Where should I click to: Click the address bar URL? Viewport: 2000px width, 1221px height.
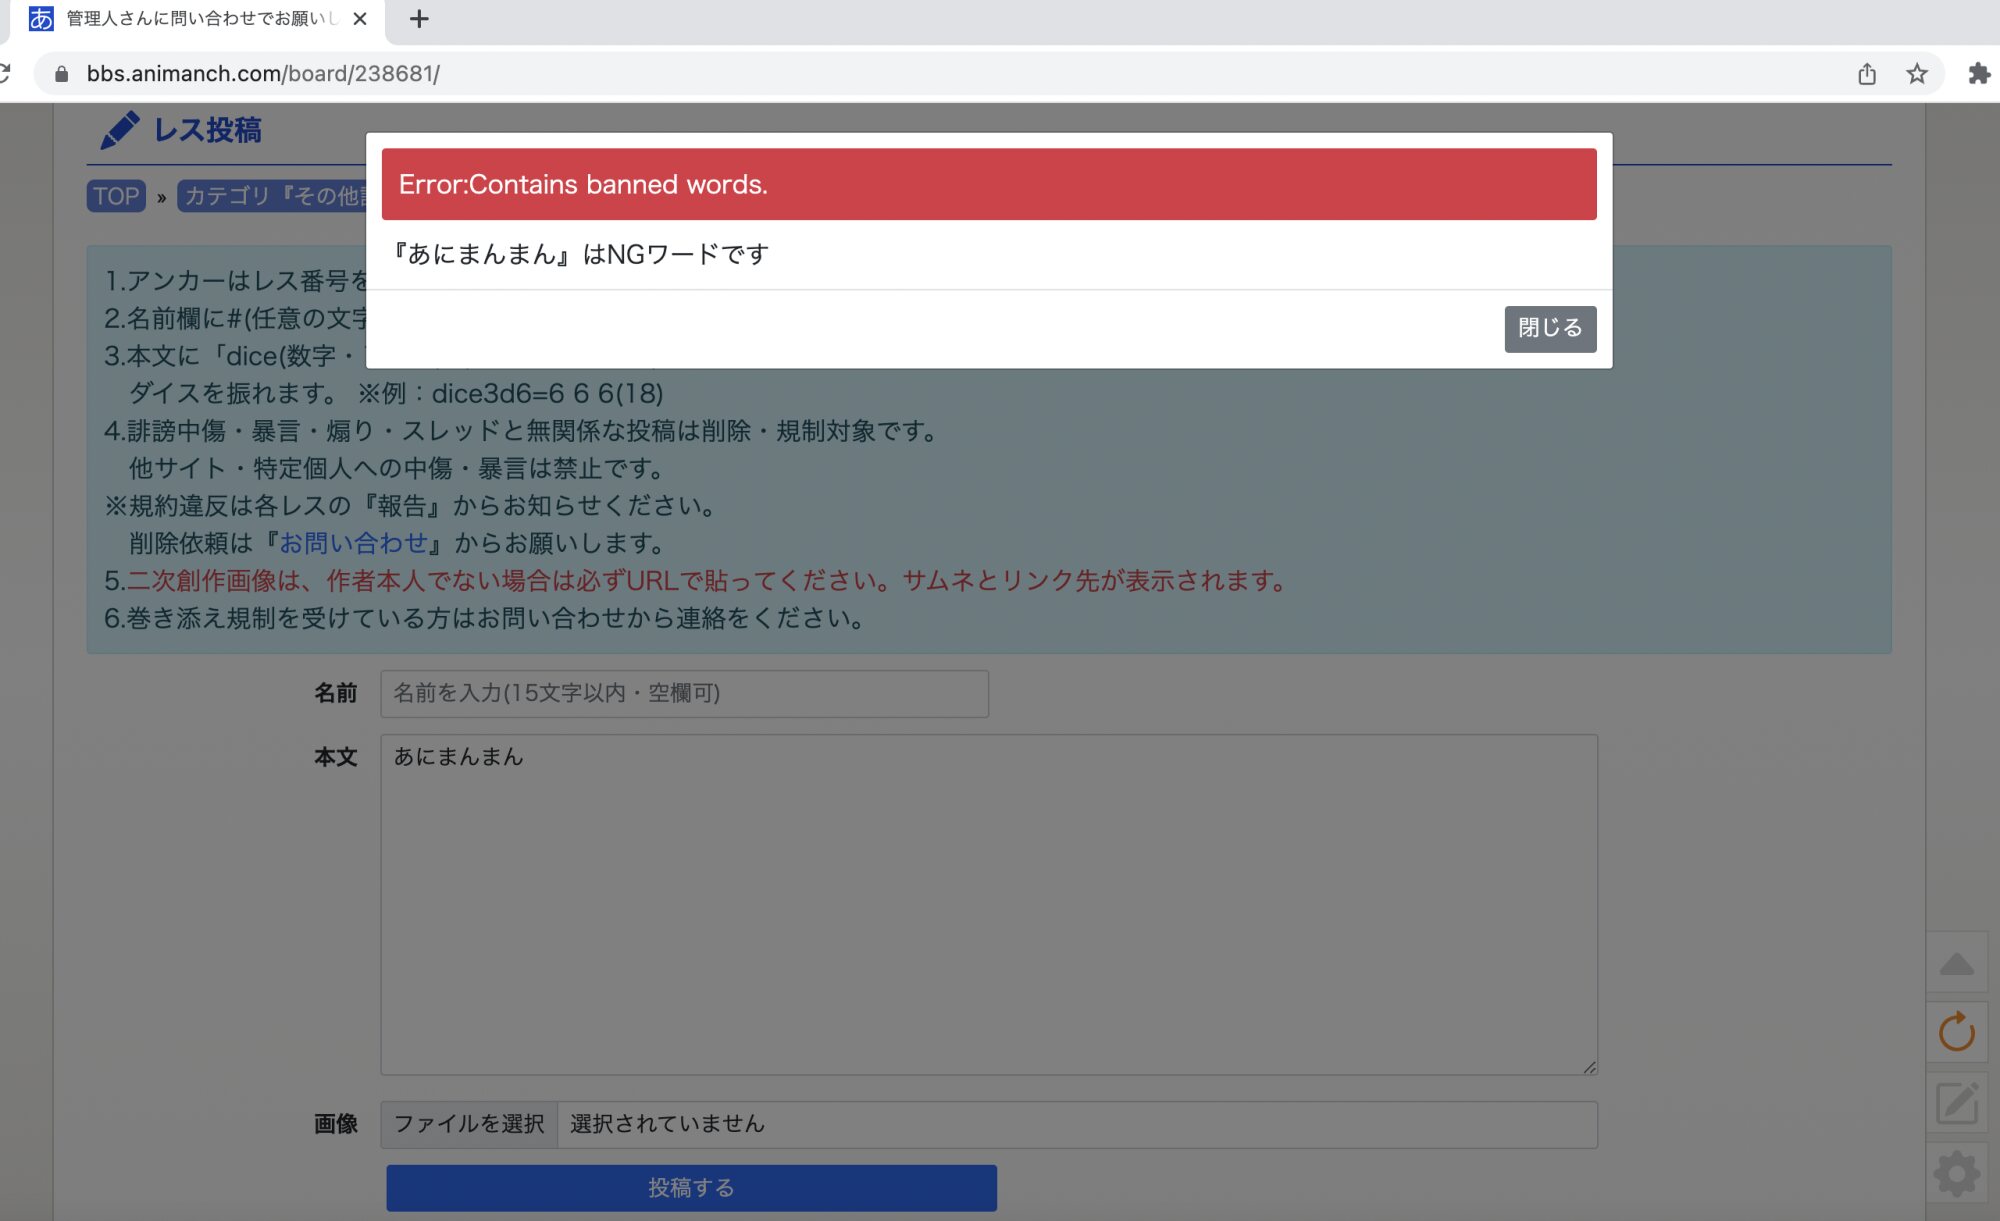pos(263,74)
